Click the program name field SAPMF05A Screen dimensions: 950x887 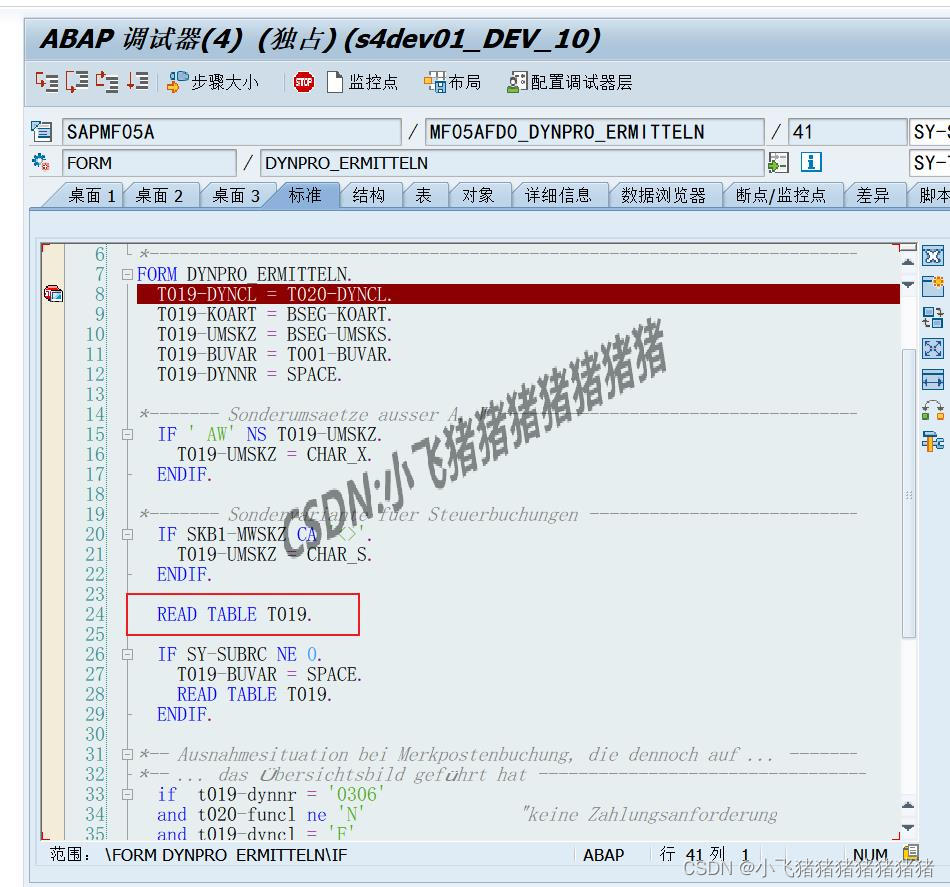(x=231, y=131)
